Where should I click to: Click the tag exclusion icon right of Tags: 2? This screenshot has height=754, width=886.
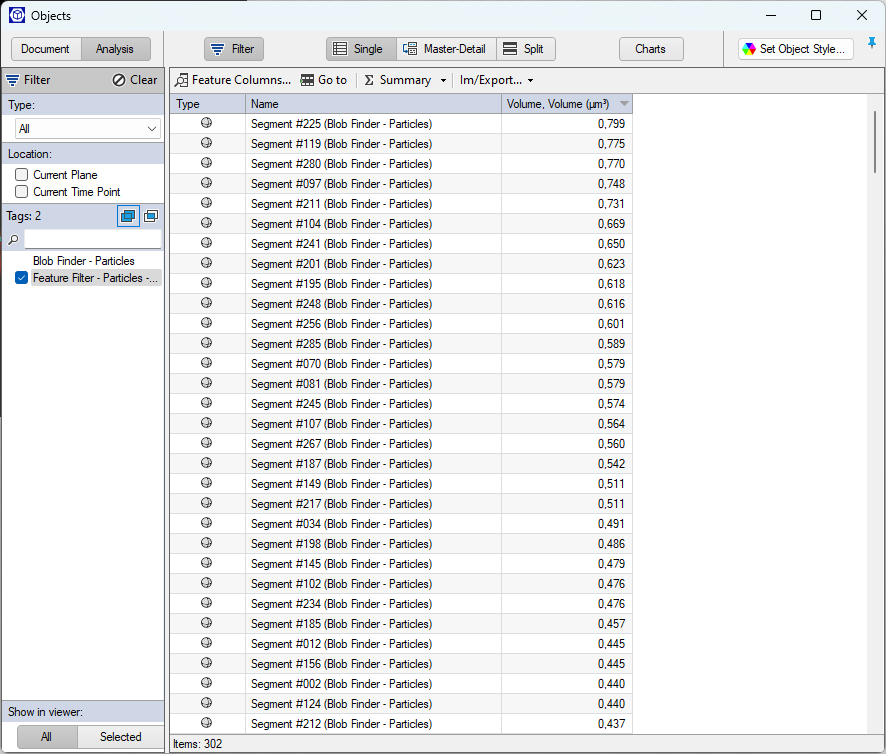151,215
